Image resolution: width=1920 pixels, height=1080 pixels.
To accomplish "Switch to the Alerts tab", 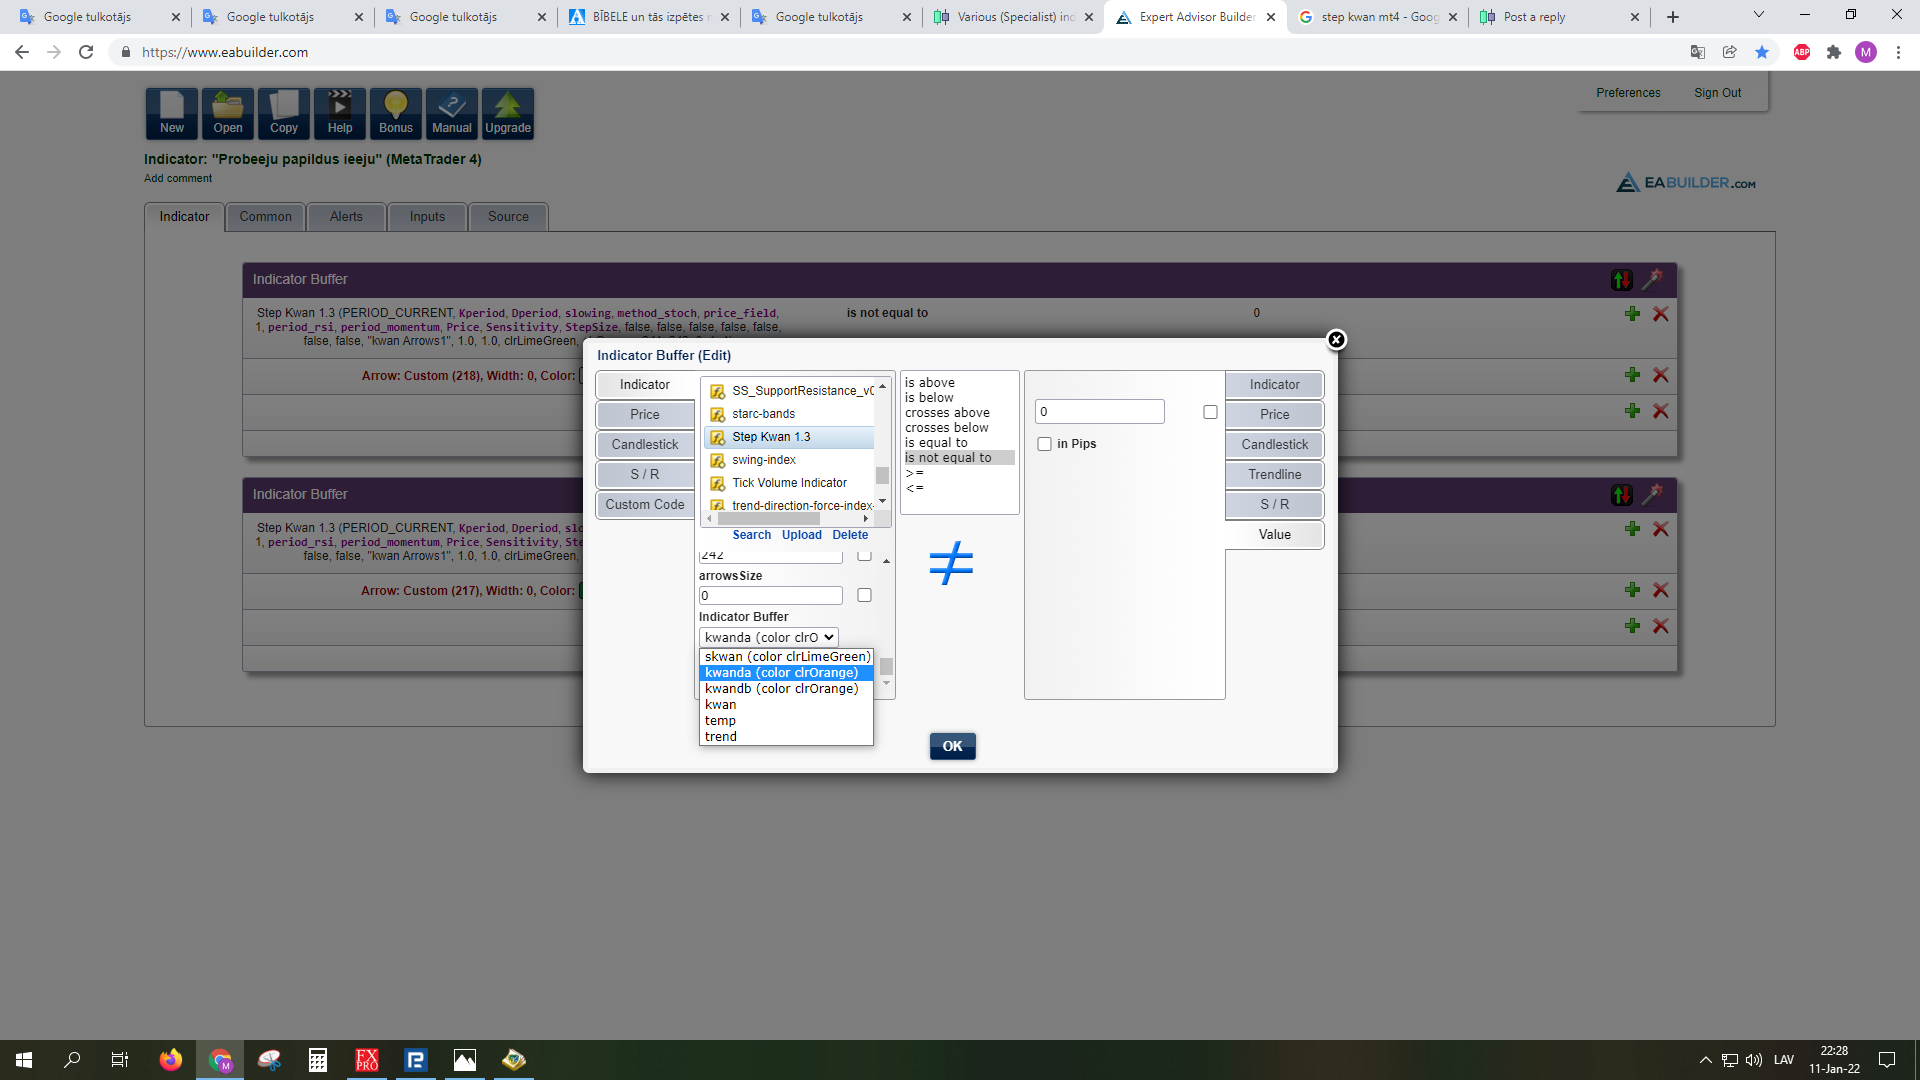I will click(346, 217).
